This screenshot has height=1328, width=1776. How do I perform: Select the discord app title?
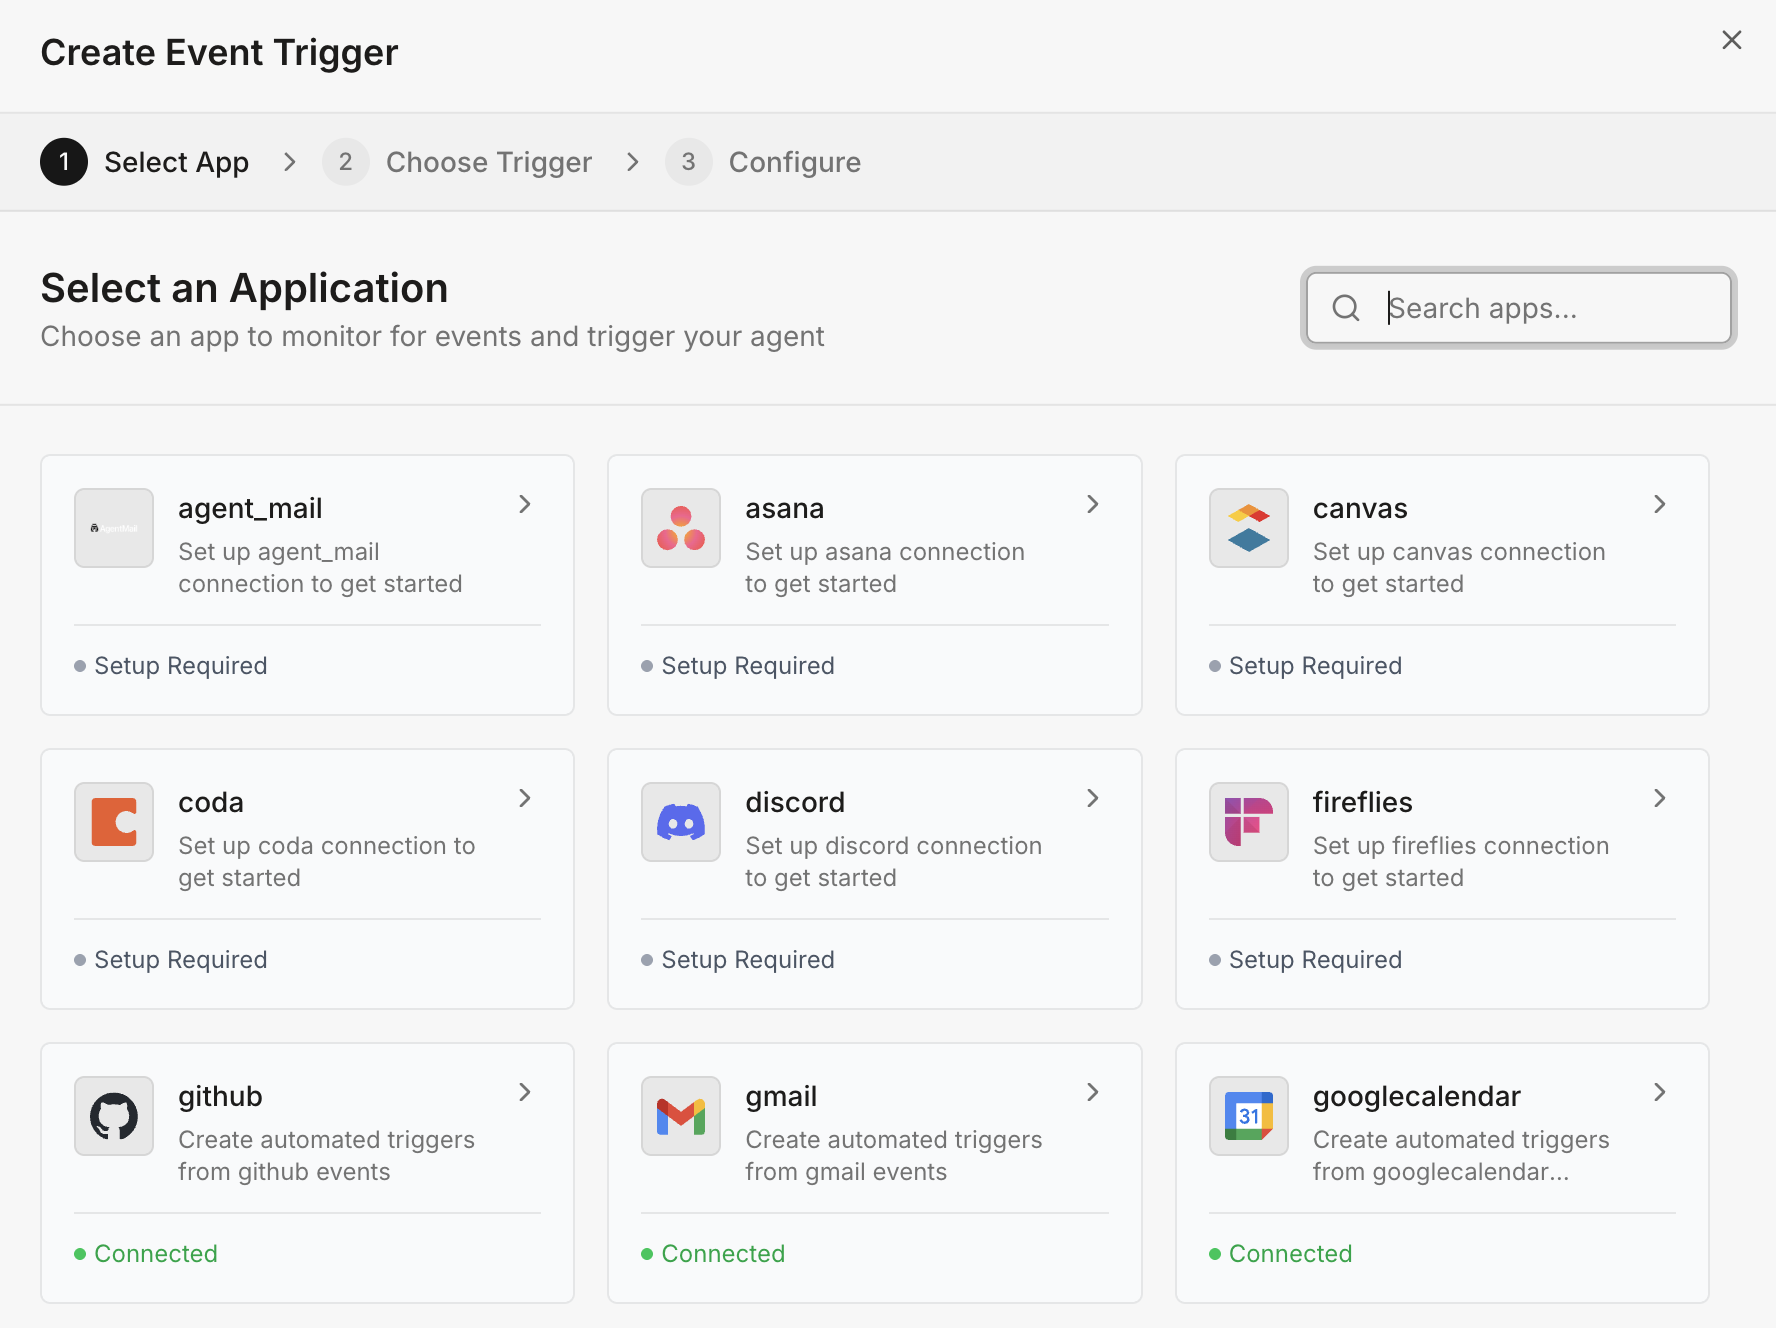pyautogui.click(x=795, y=802)
